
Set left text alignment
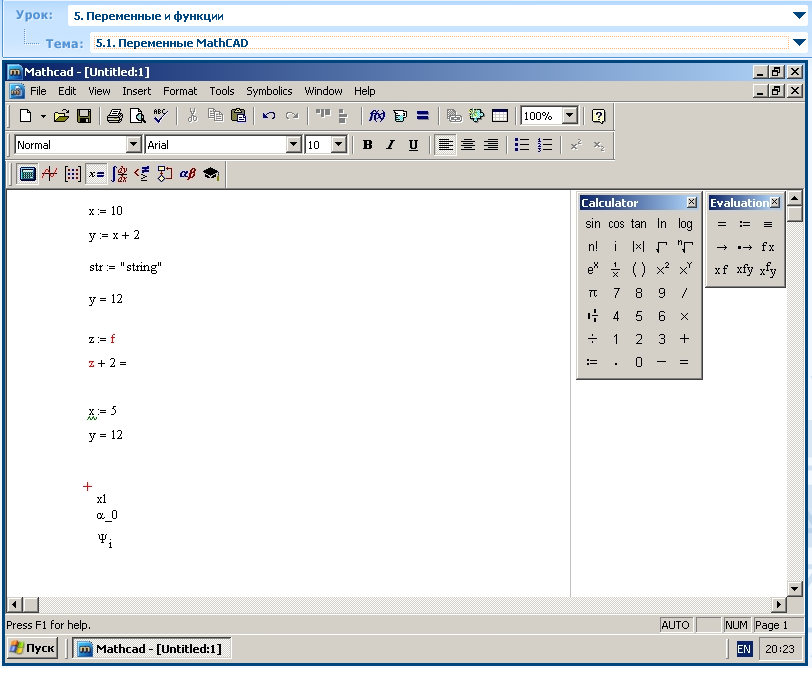[445, 145]
